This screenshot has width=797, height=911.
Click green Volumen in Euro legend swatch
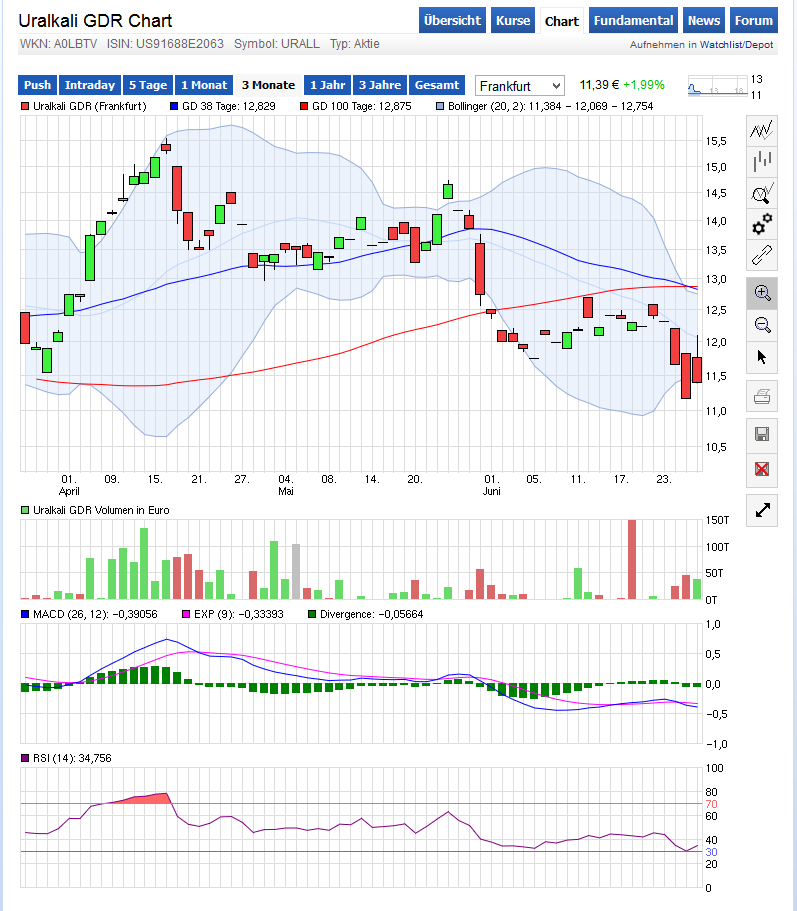click(25, 510)
